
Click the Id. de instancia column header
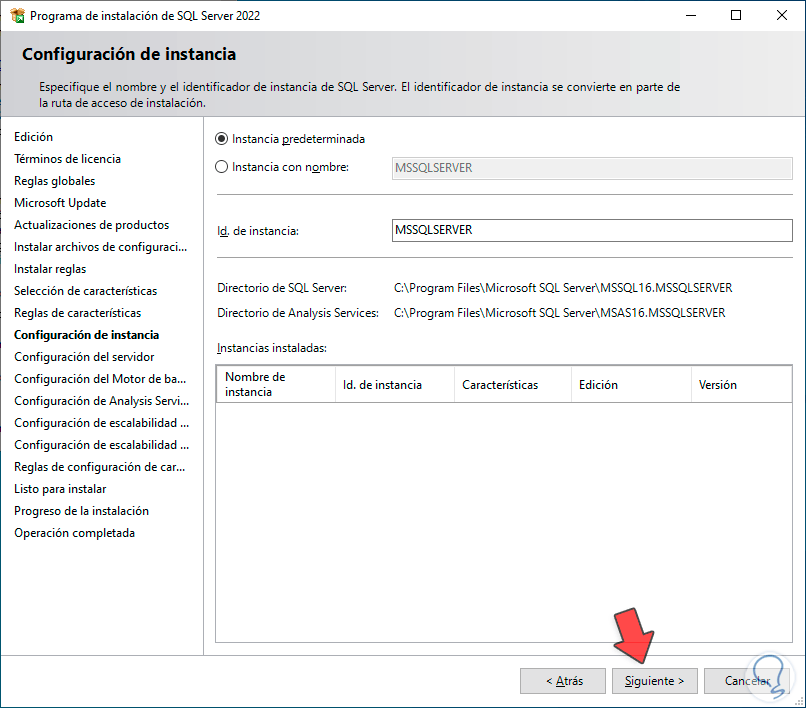pyautogui.click(x=395, y=384)
